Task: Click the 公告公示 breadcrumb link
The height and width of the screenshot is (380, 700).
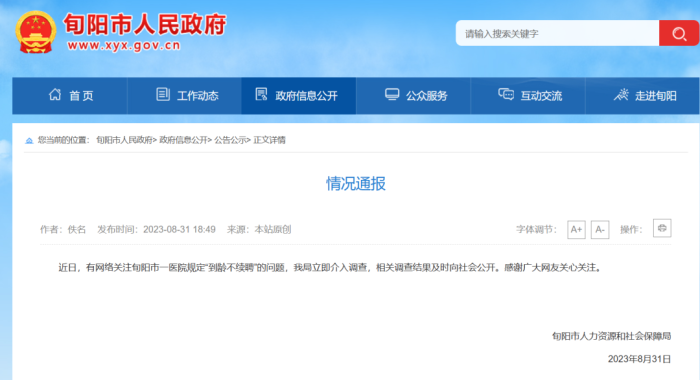Action: click(230, 140)
